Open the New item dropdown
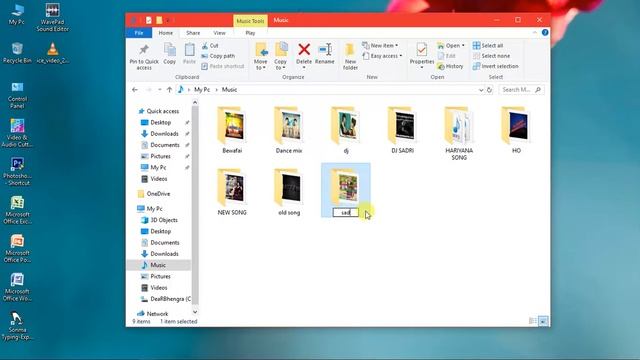Screen dimensions: 640x360 [380, 46]
